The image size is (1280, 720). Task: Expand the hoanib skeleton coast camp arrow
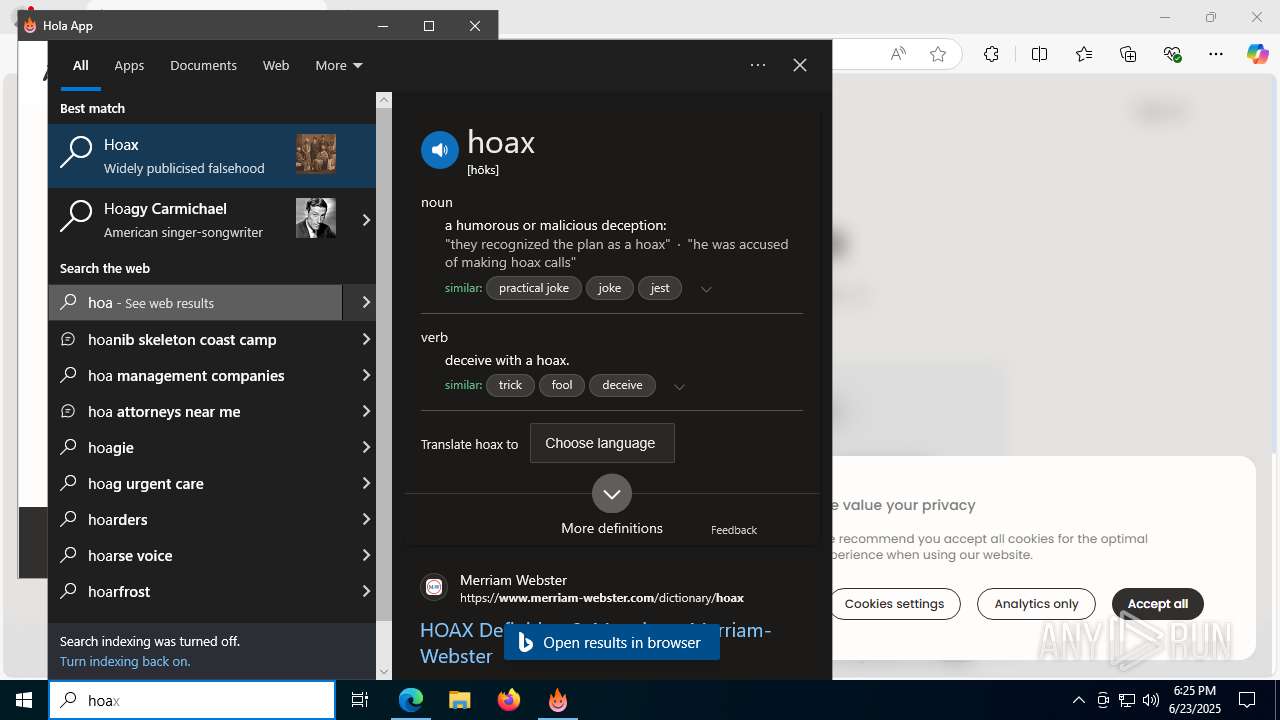click(366, 339)
